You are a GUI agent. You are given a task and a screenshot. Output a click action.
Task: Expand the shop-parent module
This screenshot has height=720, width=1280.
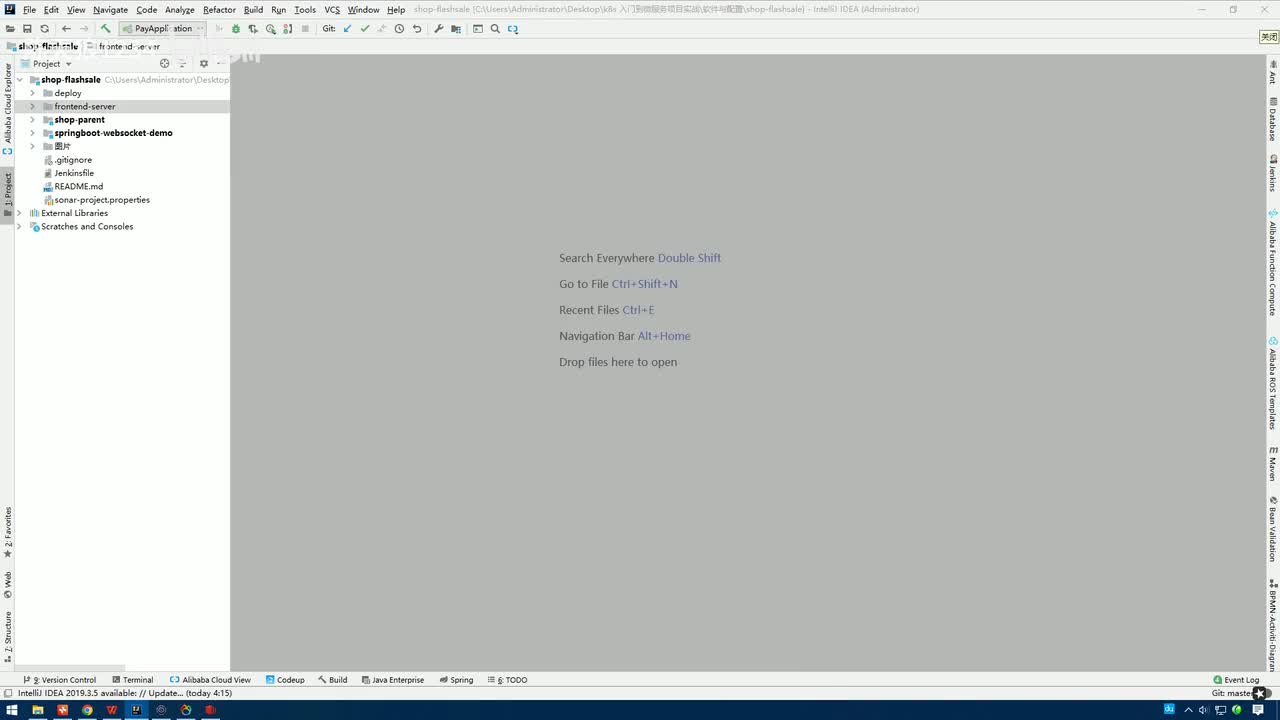tap(32, 120)
